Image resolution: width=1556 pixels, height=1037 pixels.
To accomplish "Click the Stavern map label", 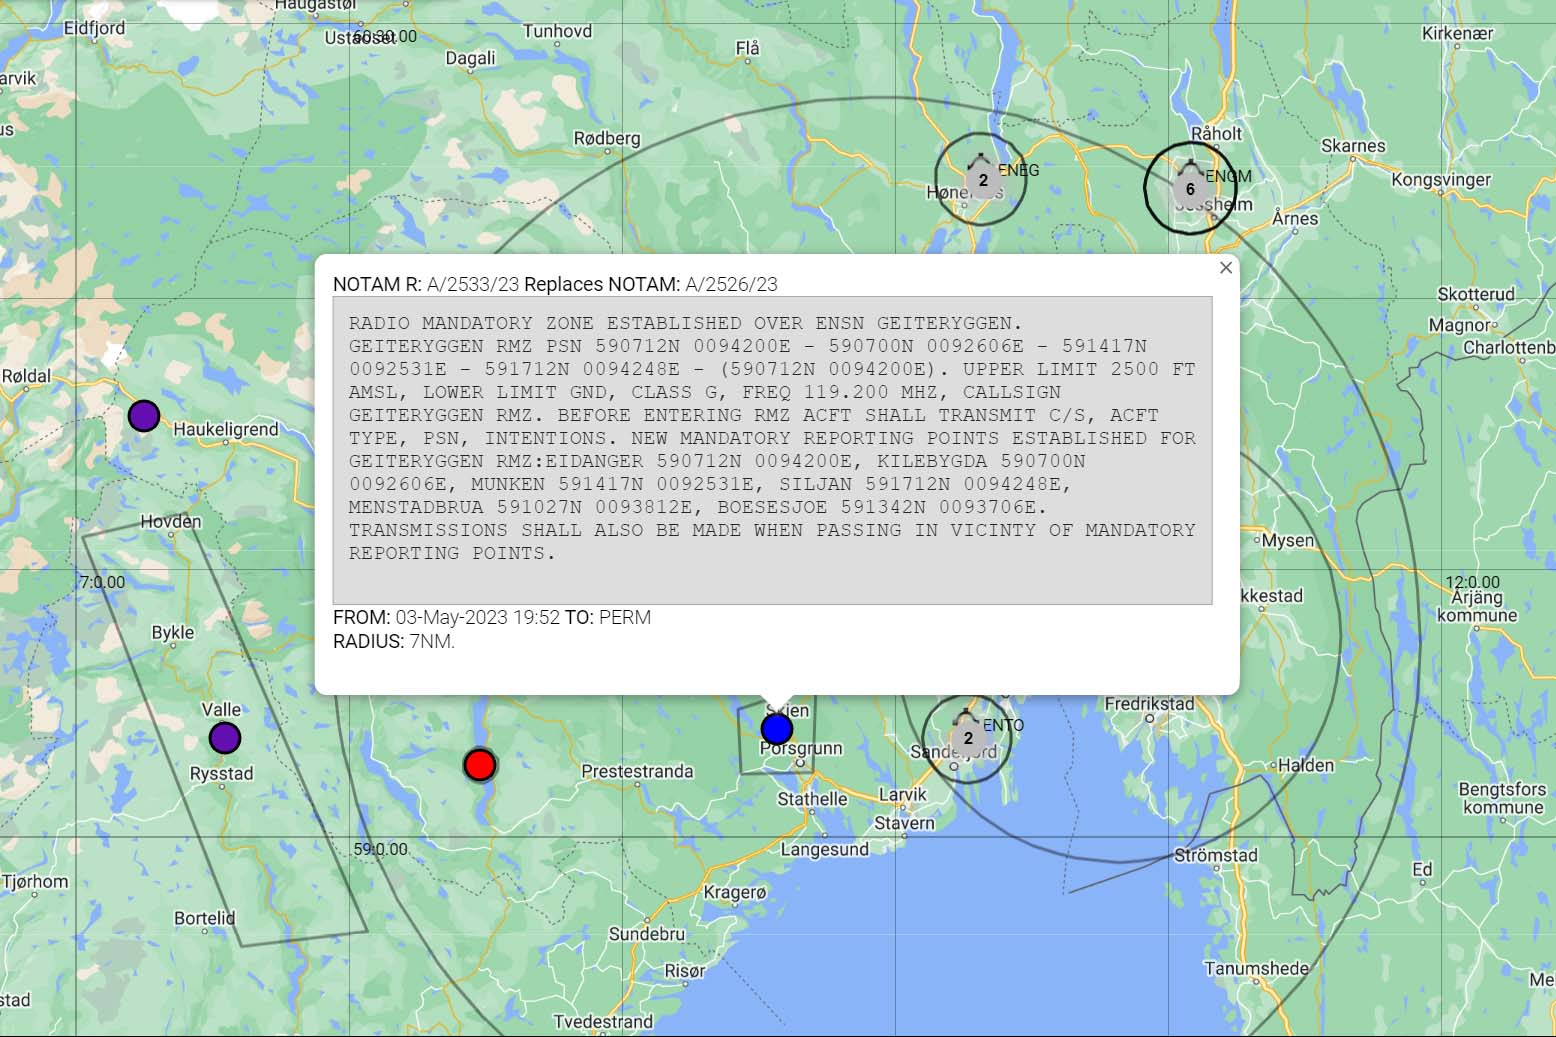I will (x=904, y=823).
